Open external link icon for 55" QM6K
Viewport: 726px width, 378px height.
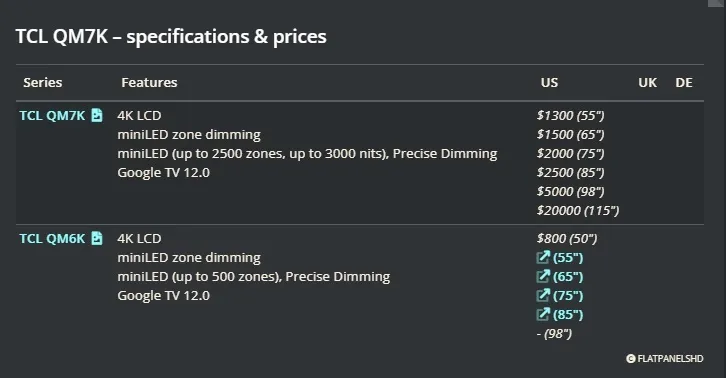tap(543, 257)
